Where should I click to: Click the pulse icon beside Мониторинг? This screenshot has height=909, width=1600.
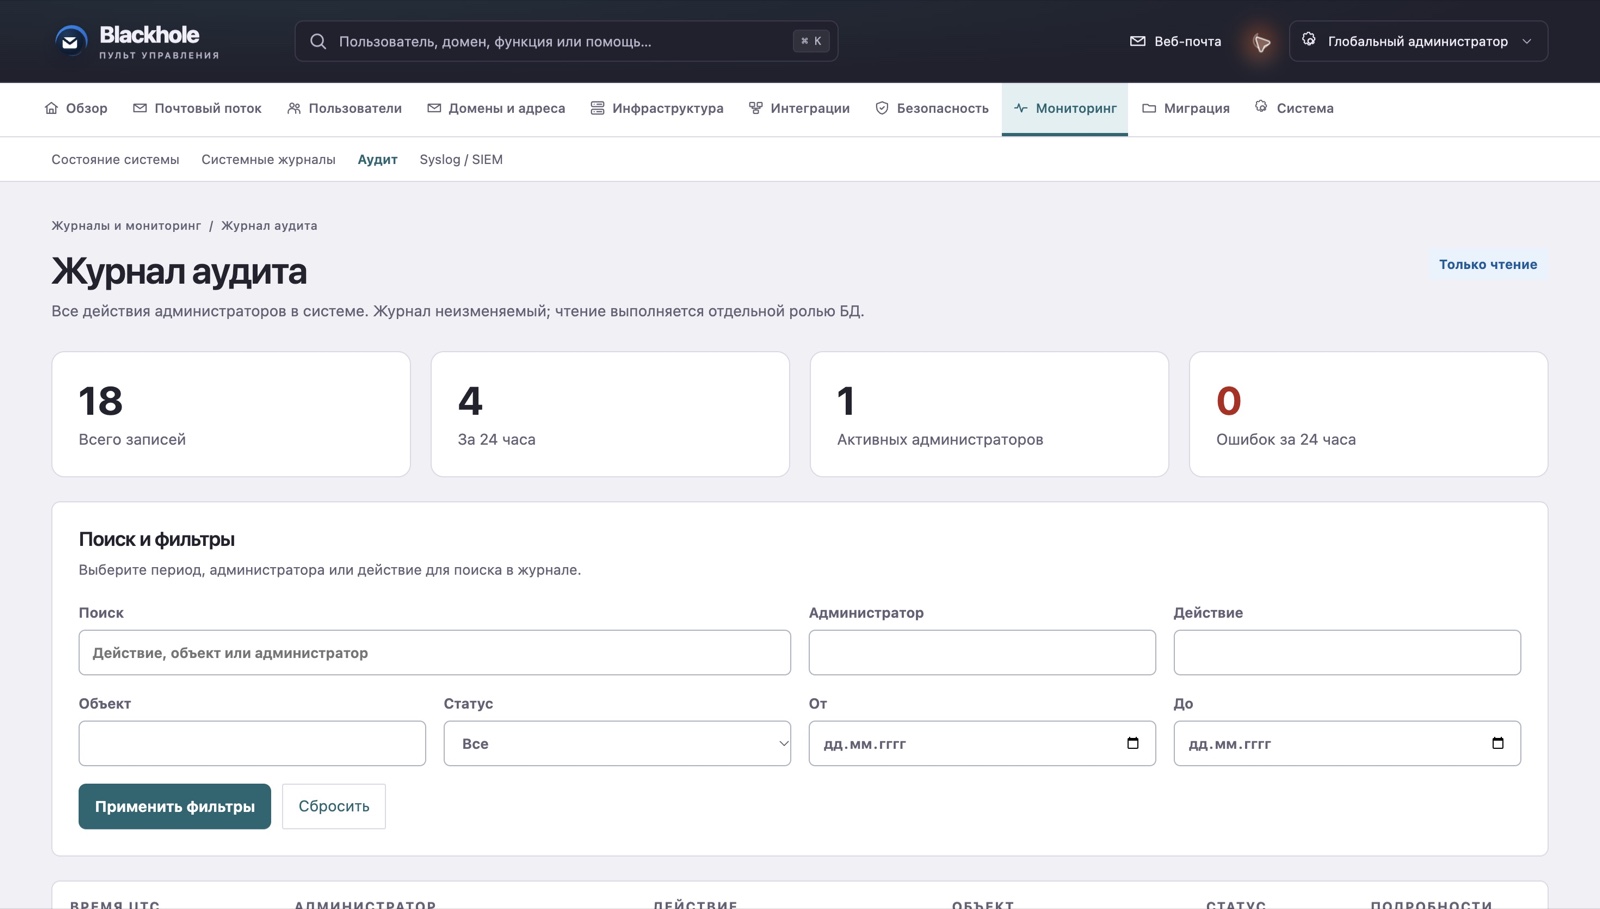(1021, 108)
